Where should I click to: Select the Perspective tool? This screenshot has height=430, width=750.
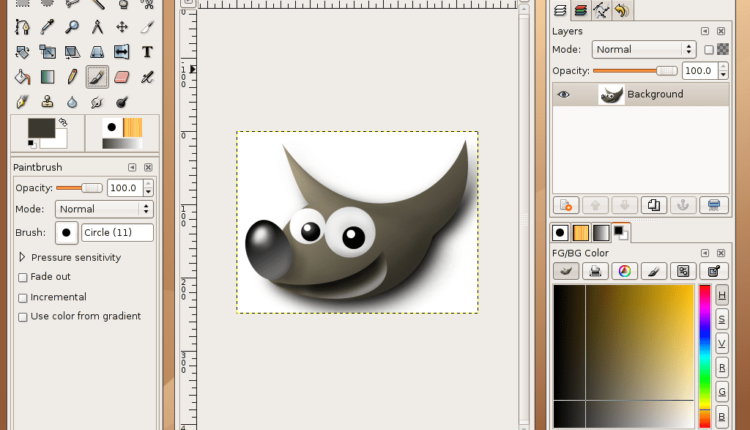point(97,52)
